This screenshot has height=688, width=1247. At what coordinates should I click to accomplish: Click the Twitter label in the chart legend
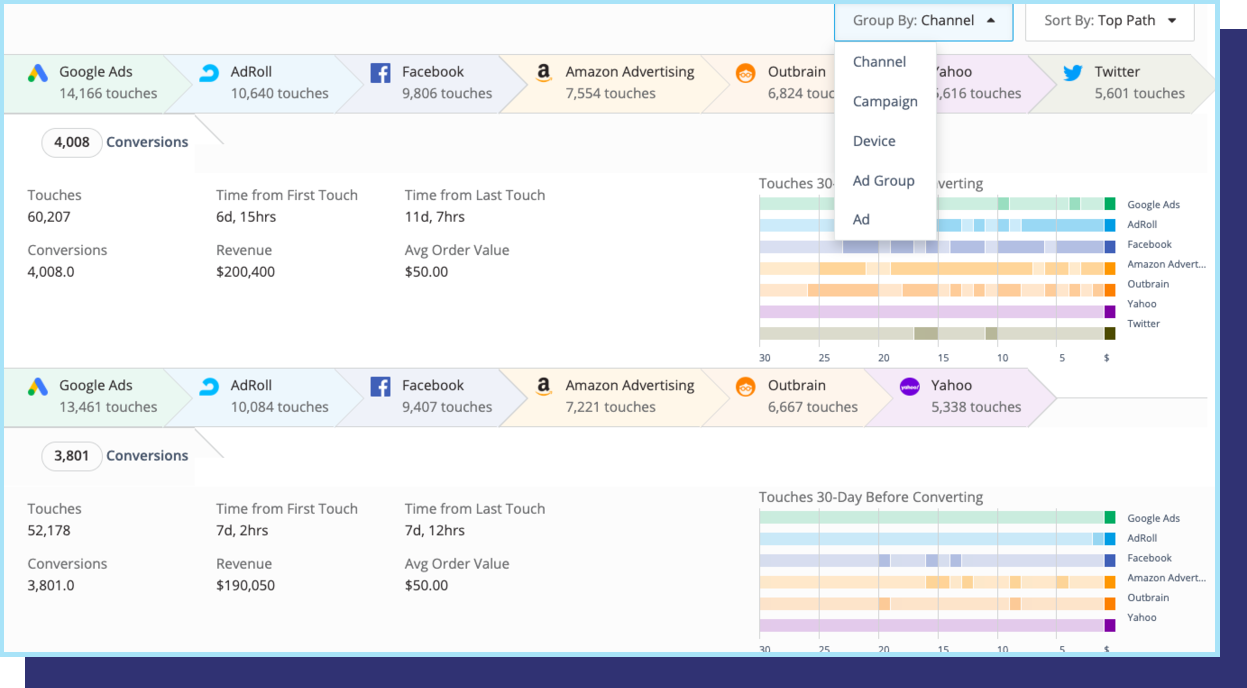pos(1143,324)
